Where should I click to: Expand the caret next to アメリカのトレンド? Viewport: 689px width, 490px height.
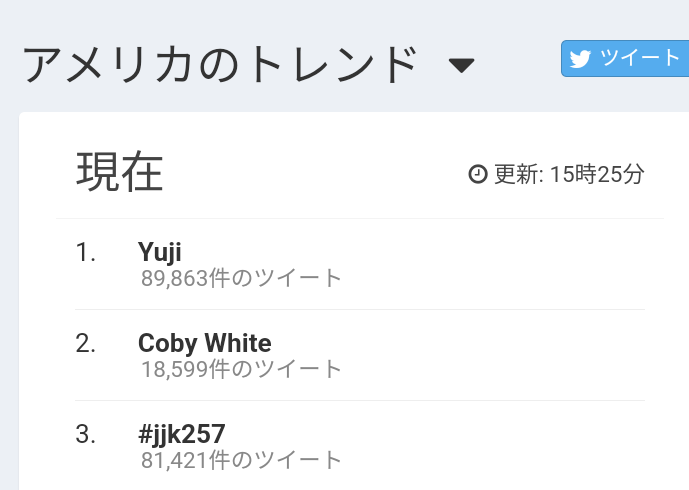[461, 66]
